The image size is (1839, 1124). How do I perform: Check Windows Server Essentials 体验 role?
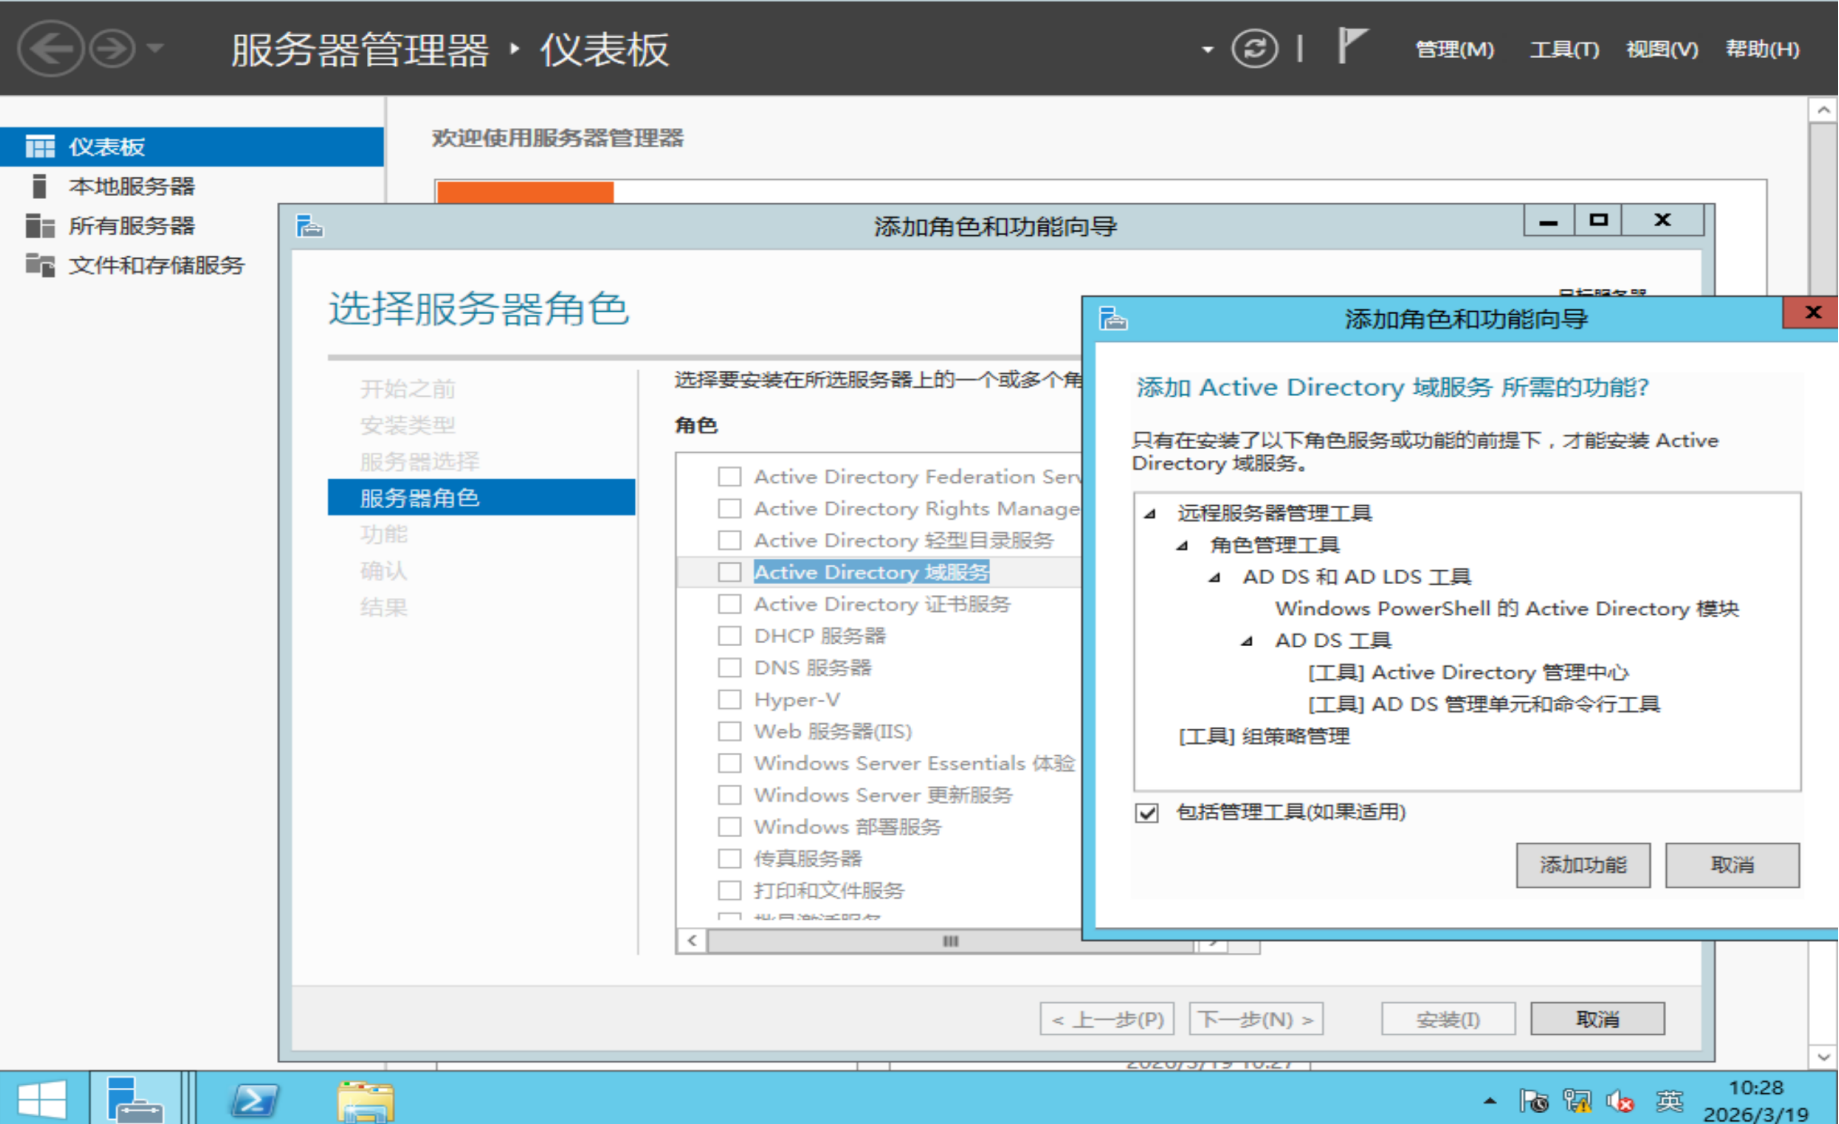pos(730,763)
